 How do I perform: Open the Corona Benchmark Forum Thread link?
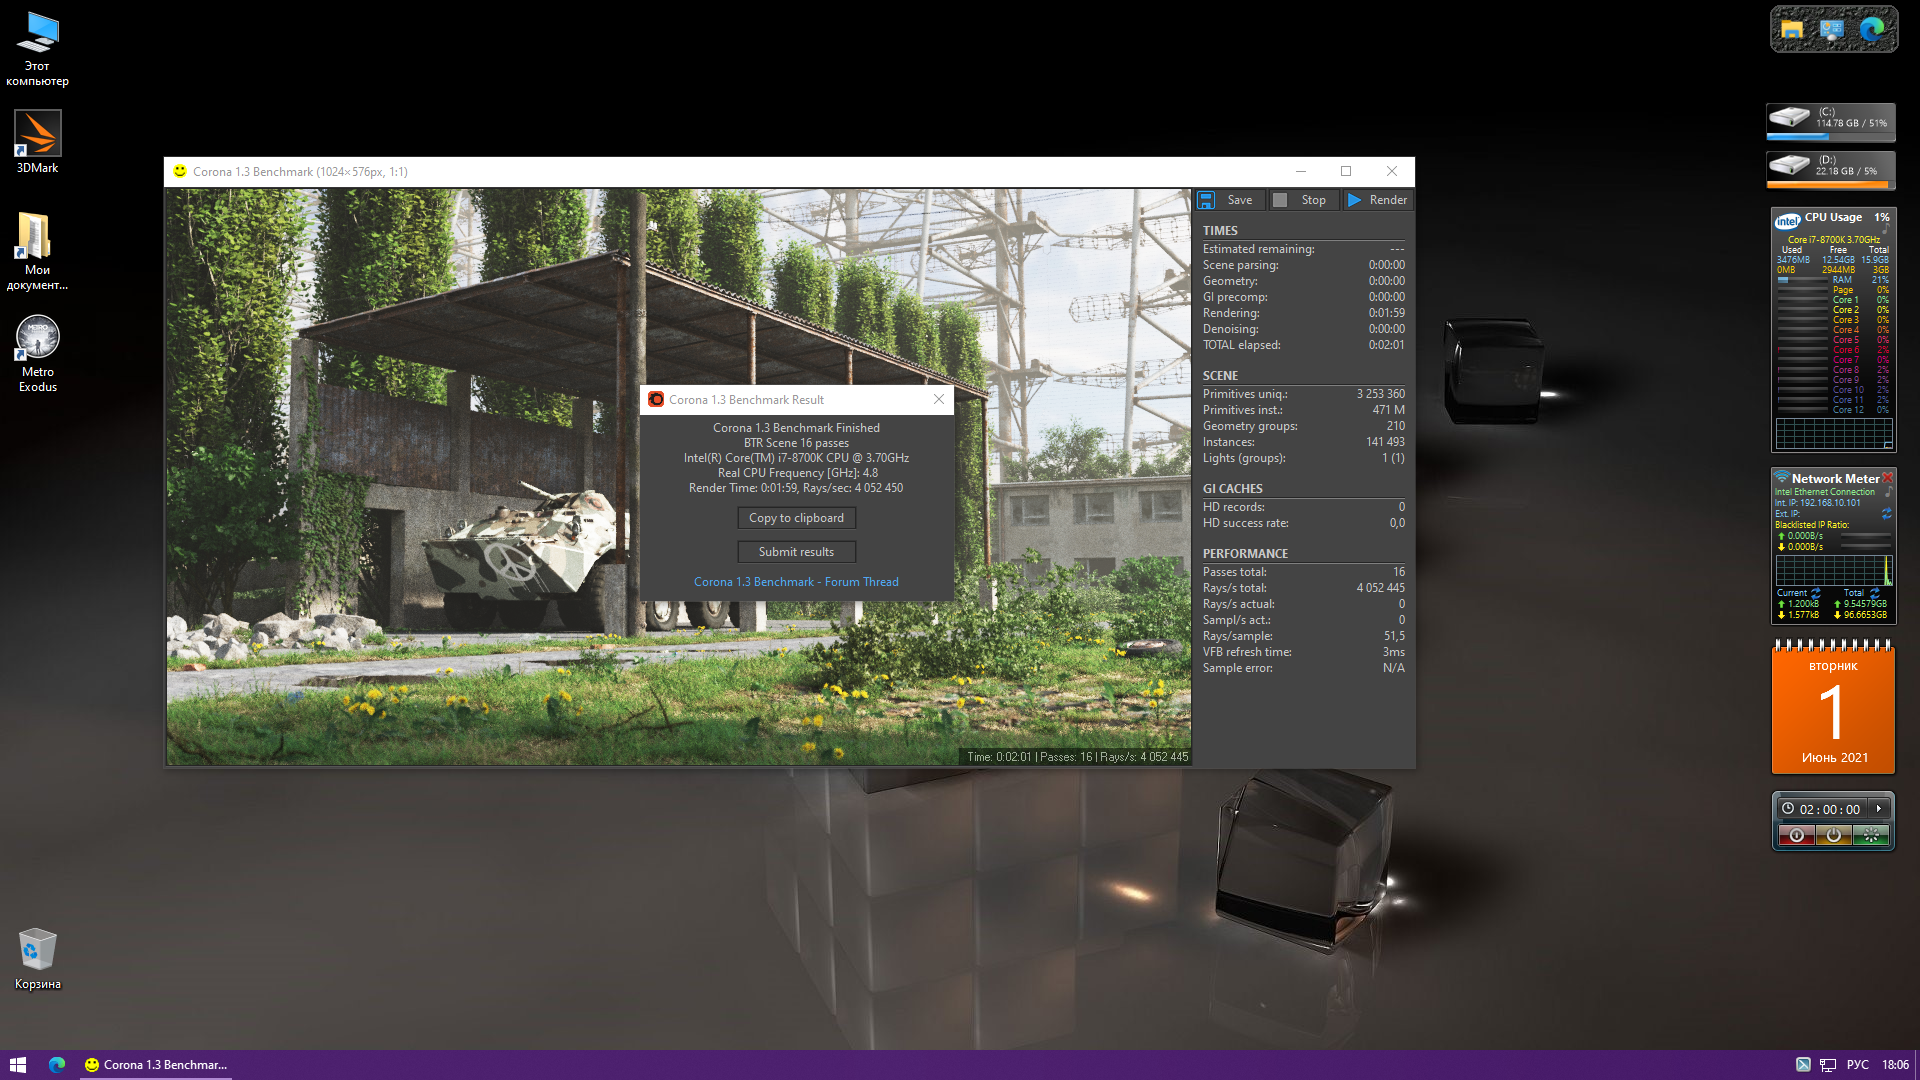click(x=796, y=582)
